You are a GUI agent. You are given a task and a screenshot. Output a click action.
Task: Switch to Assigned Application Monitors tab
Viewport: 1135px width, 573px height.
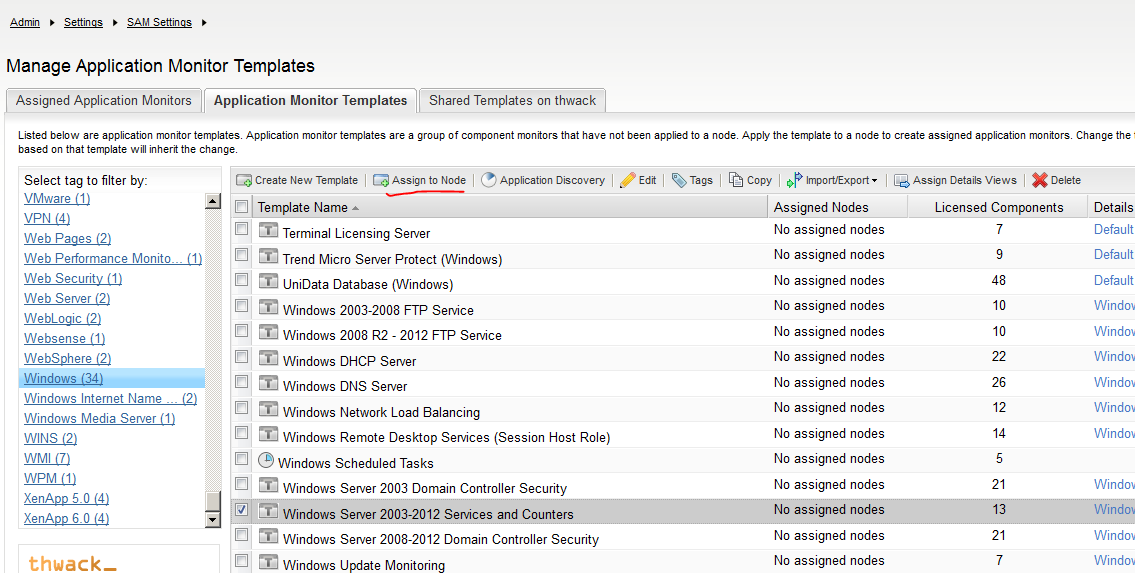104,101
